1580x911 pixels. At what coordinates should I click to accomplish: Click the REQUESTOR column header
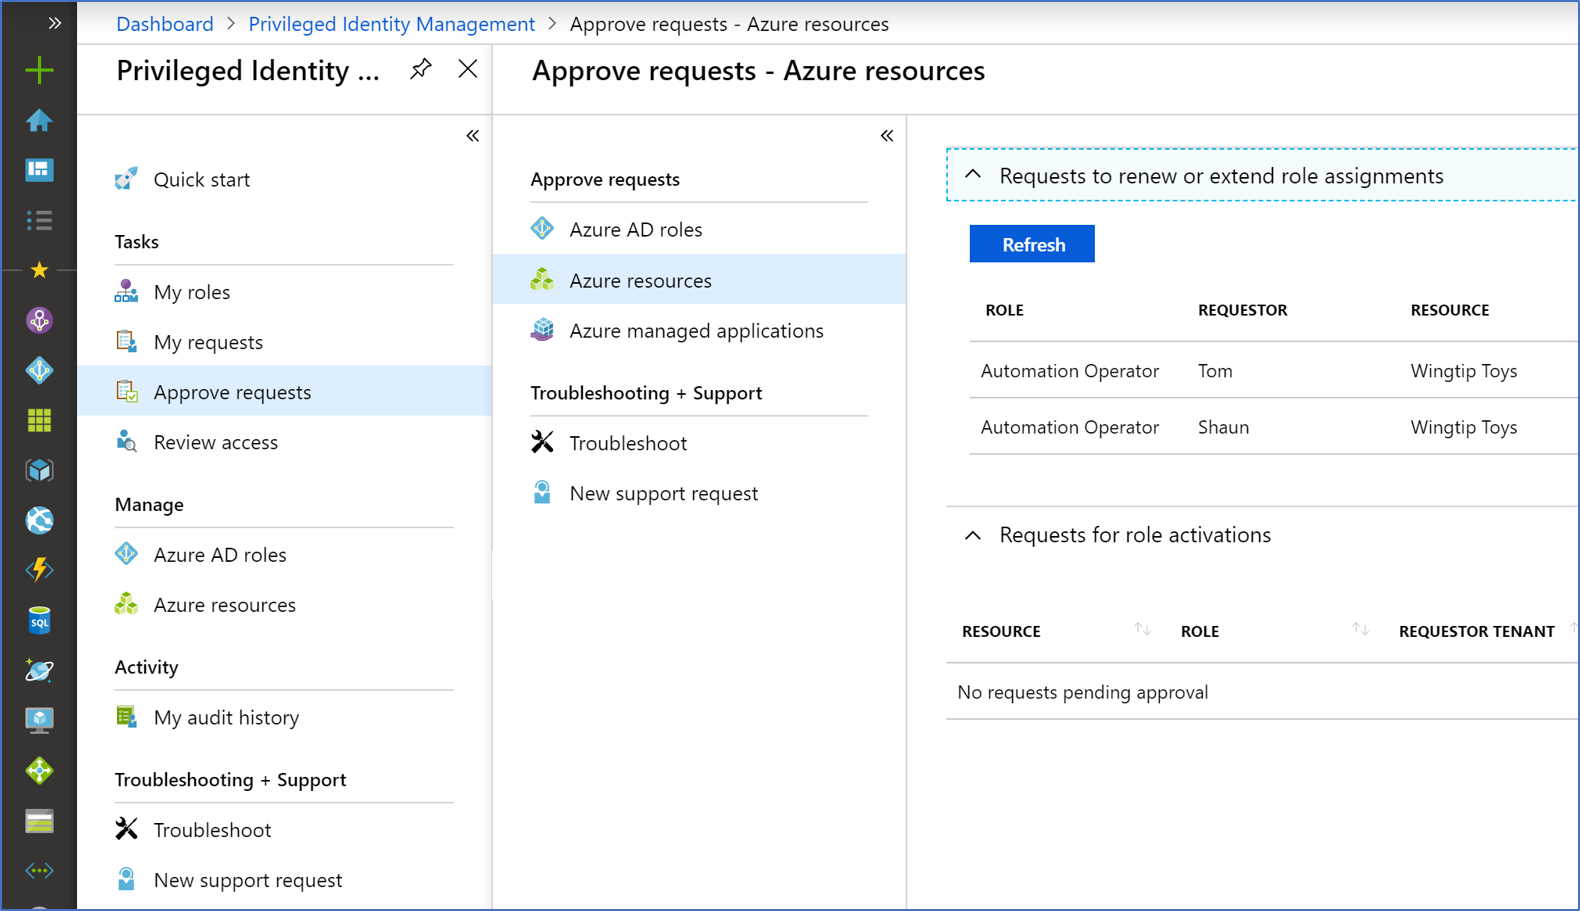tap(1242, 310)
